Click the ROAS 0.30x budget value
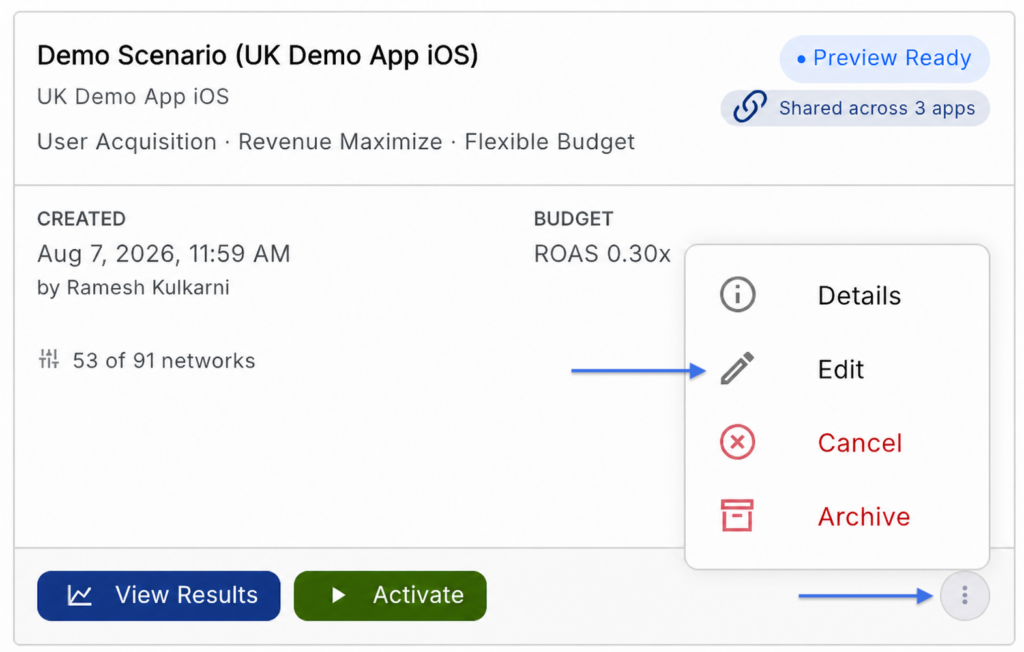This screenshot has width=1024, height=652. [602, 253]
